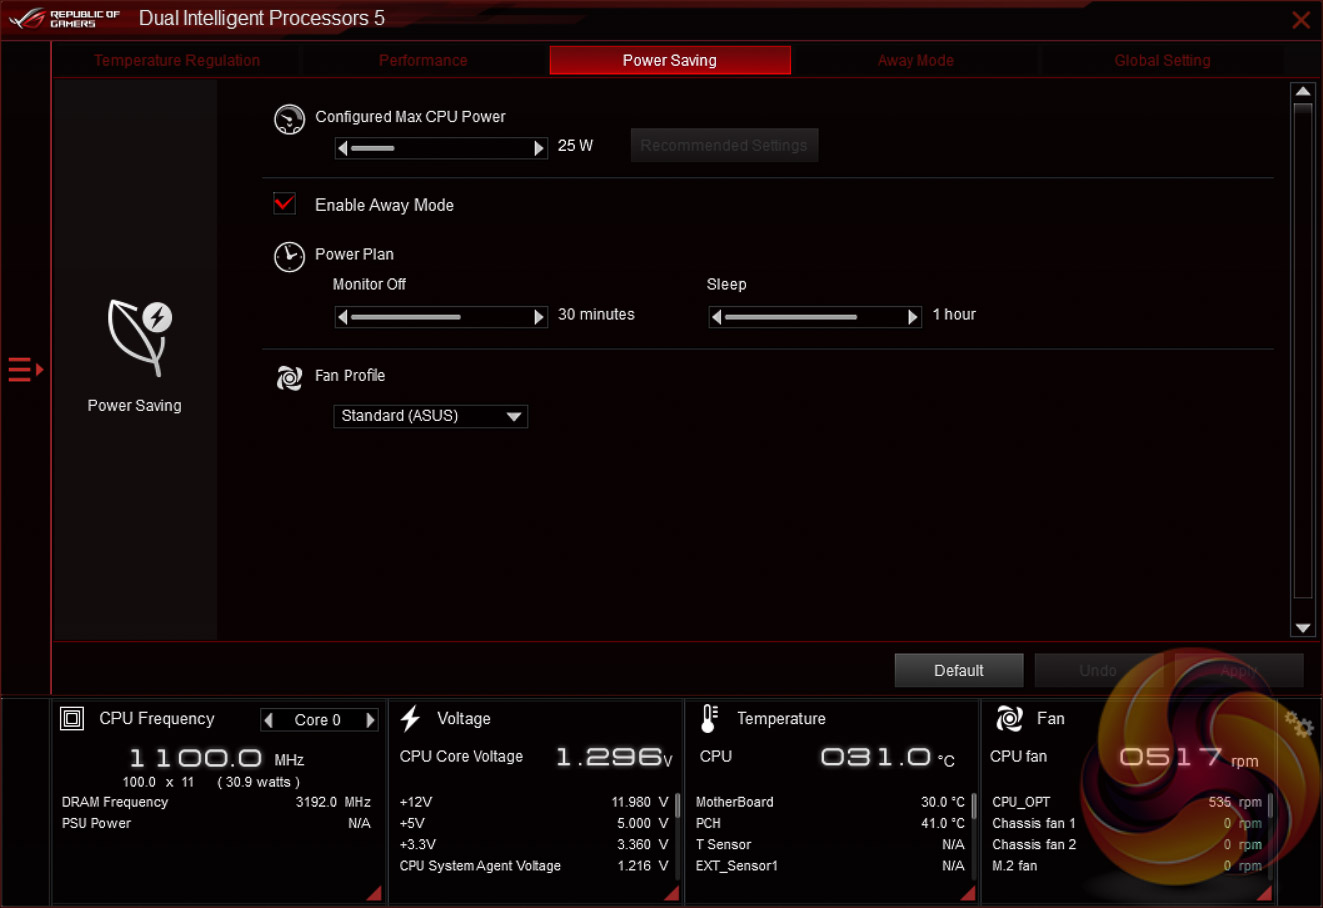Click the "+3.3V" voltage row

tap(534, 845)
